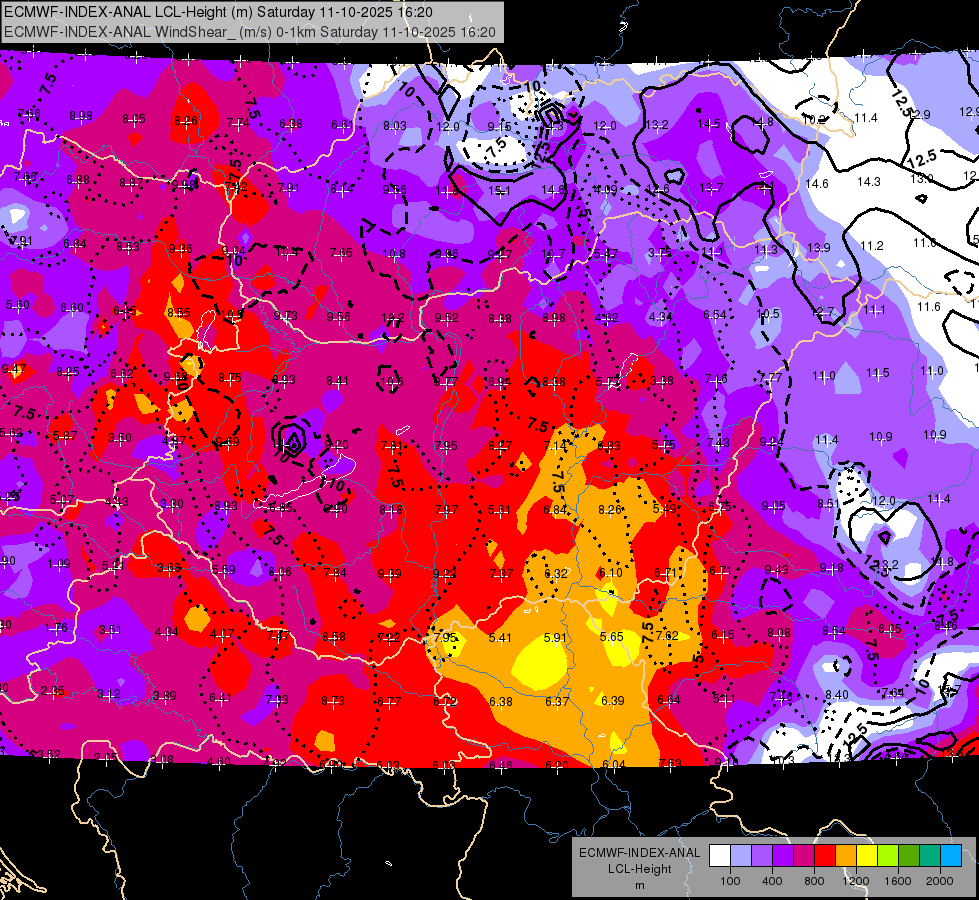Screen dimensions: 979x900
Task: Click the grid value 6.37
Action: [x=557, y=702]
